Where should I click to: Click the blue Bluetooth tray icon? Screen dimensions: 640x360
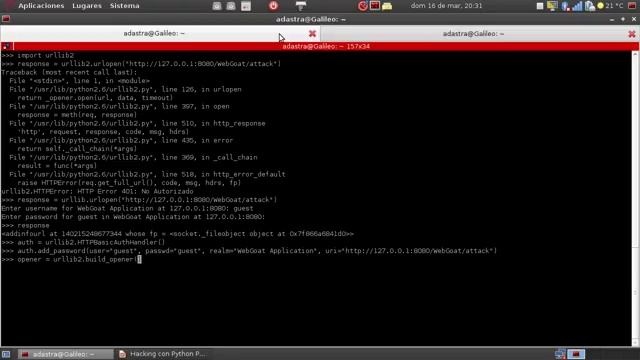tap(565, 6)
